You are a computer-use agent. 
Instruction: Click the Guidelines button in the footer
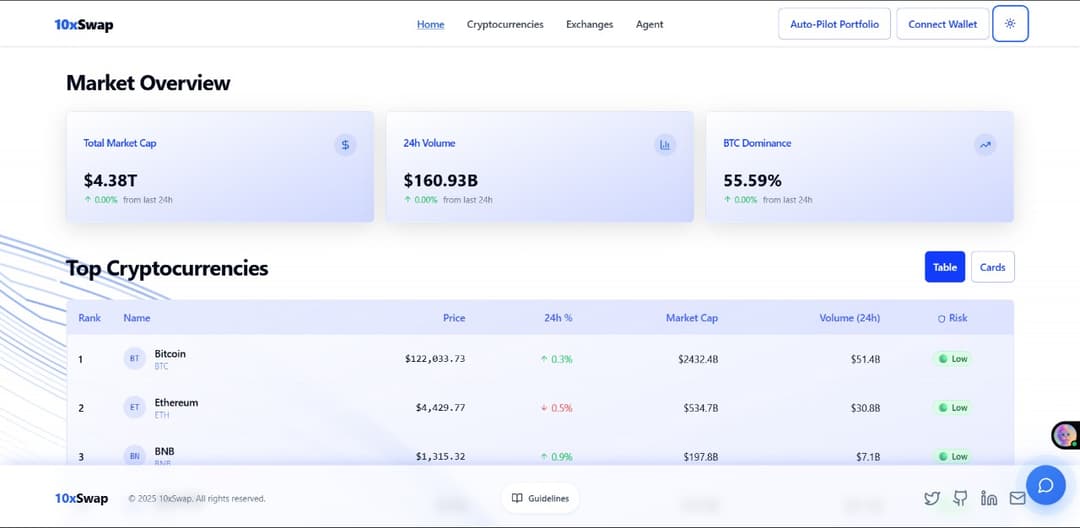[541, 498]
